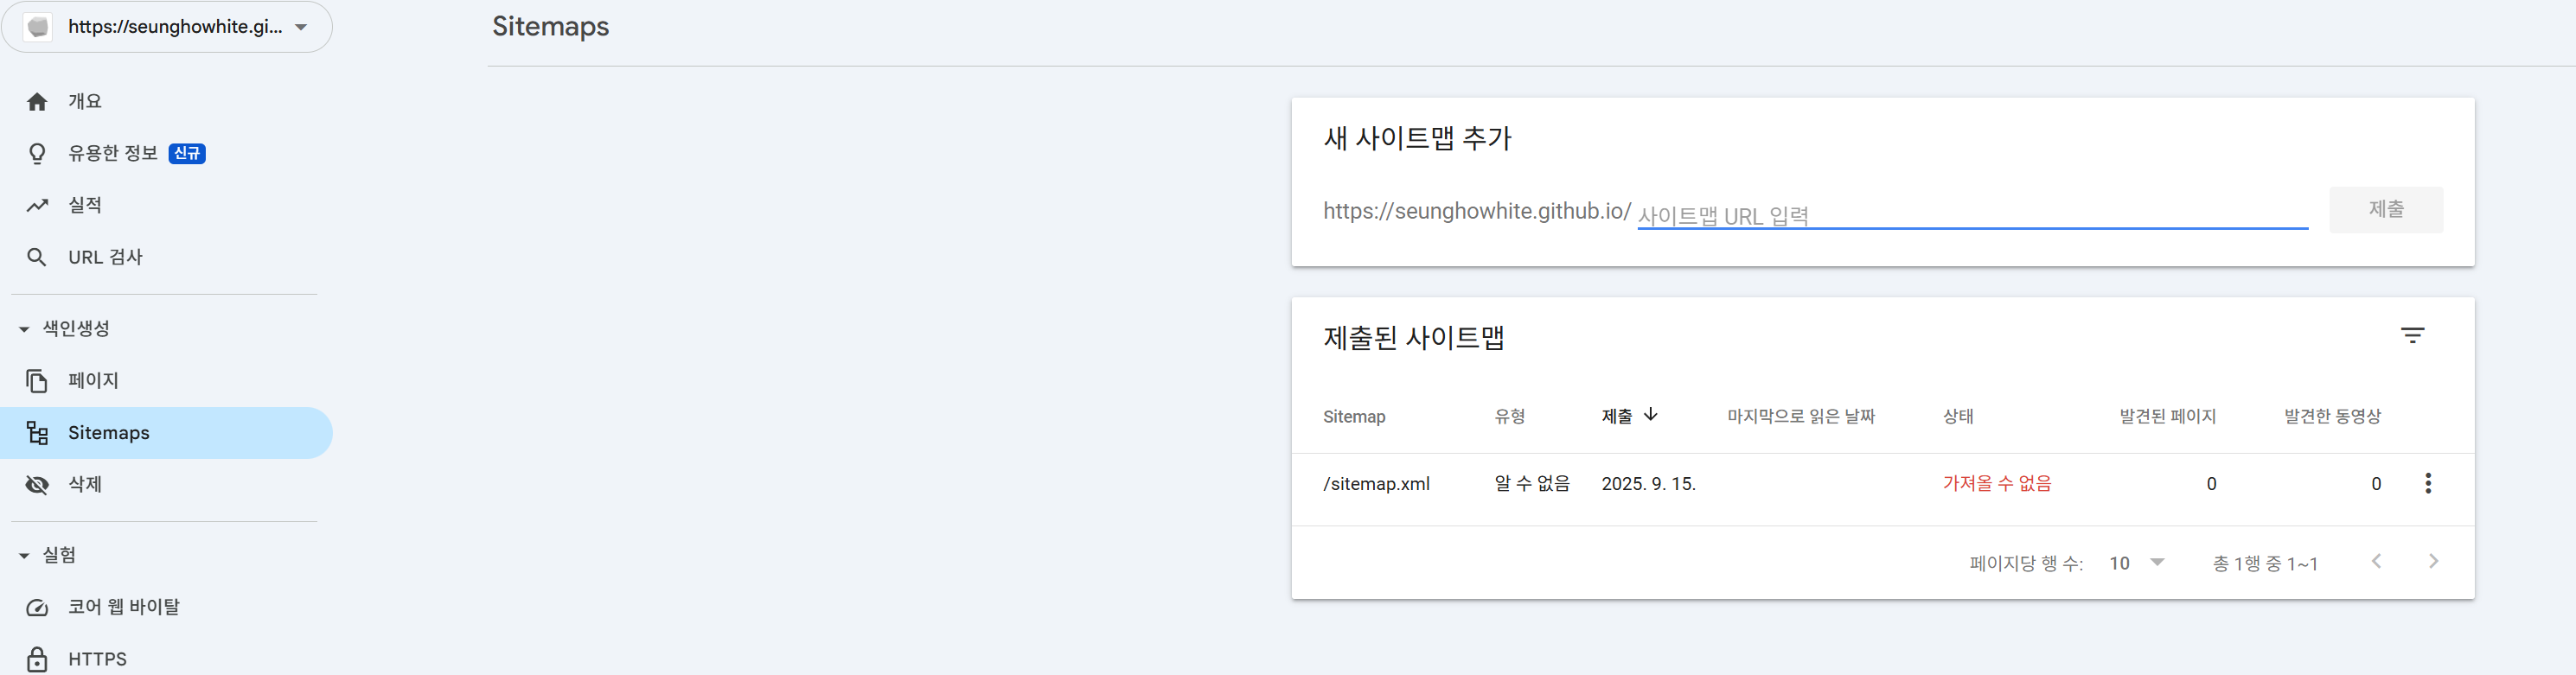The width and height of the screenshot is (2576, 675).
Task: Go to next page of sitemaps
Action: point(2433,562)
